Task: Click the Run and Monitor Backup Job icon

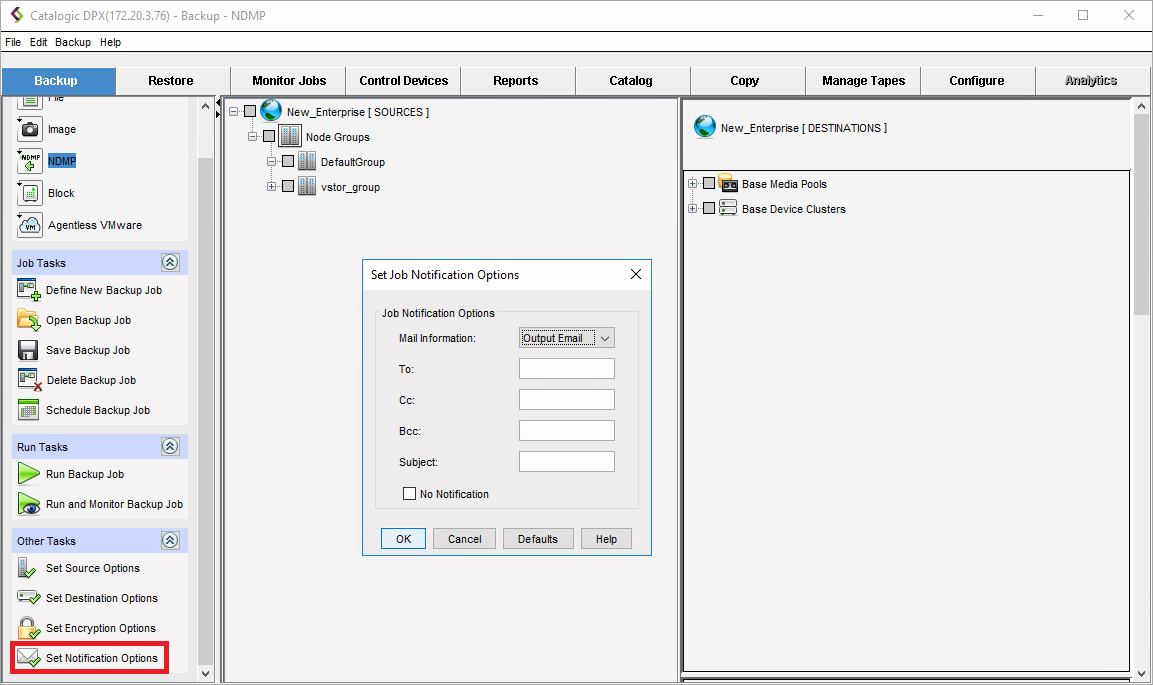Action: 29,504
